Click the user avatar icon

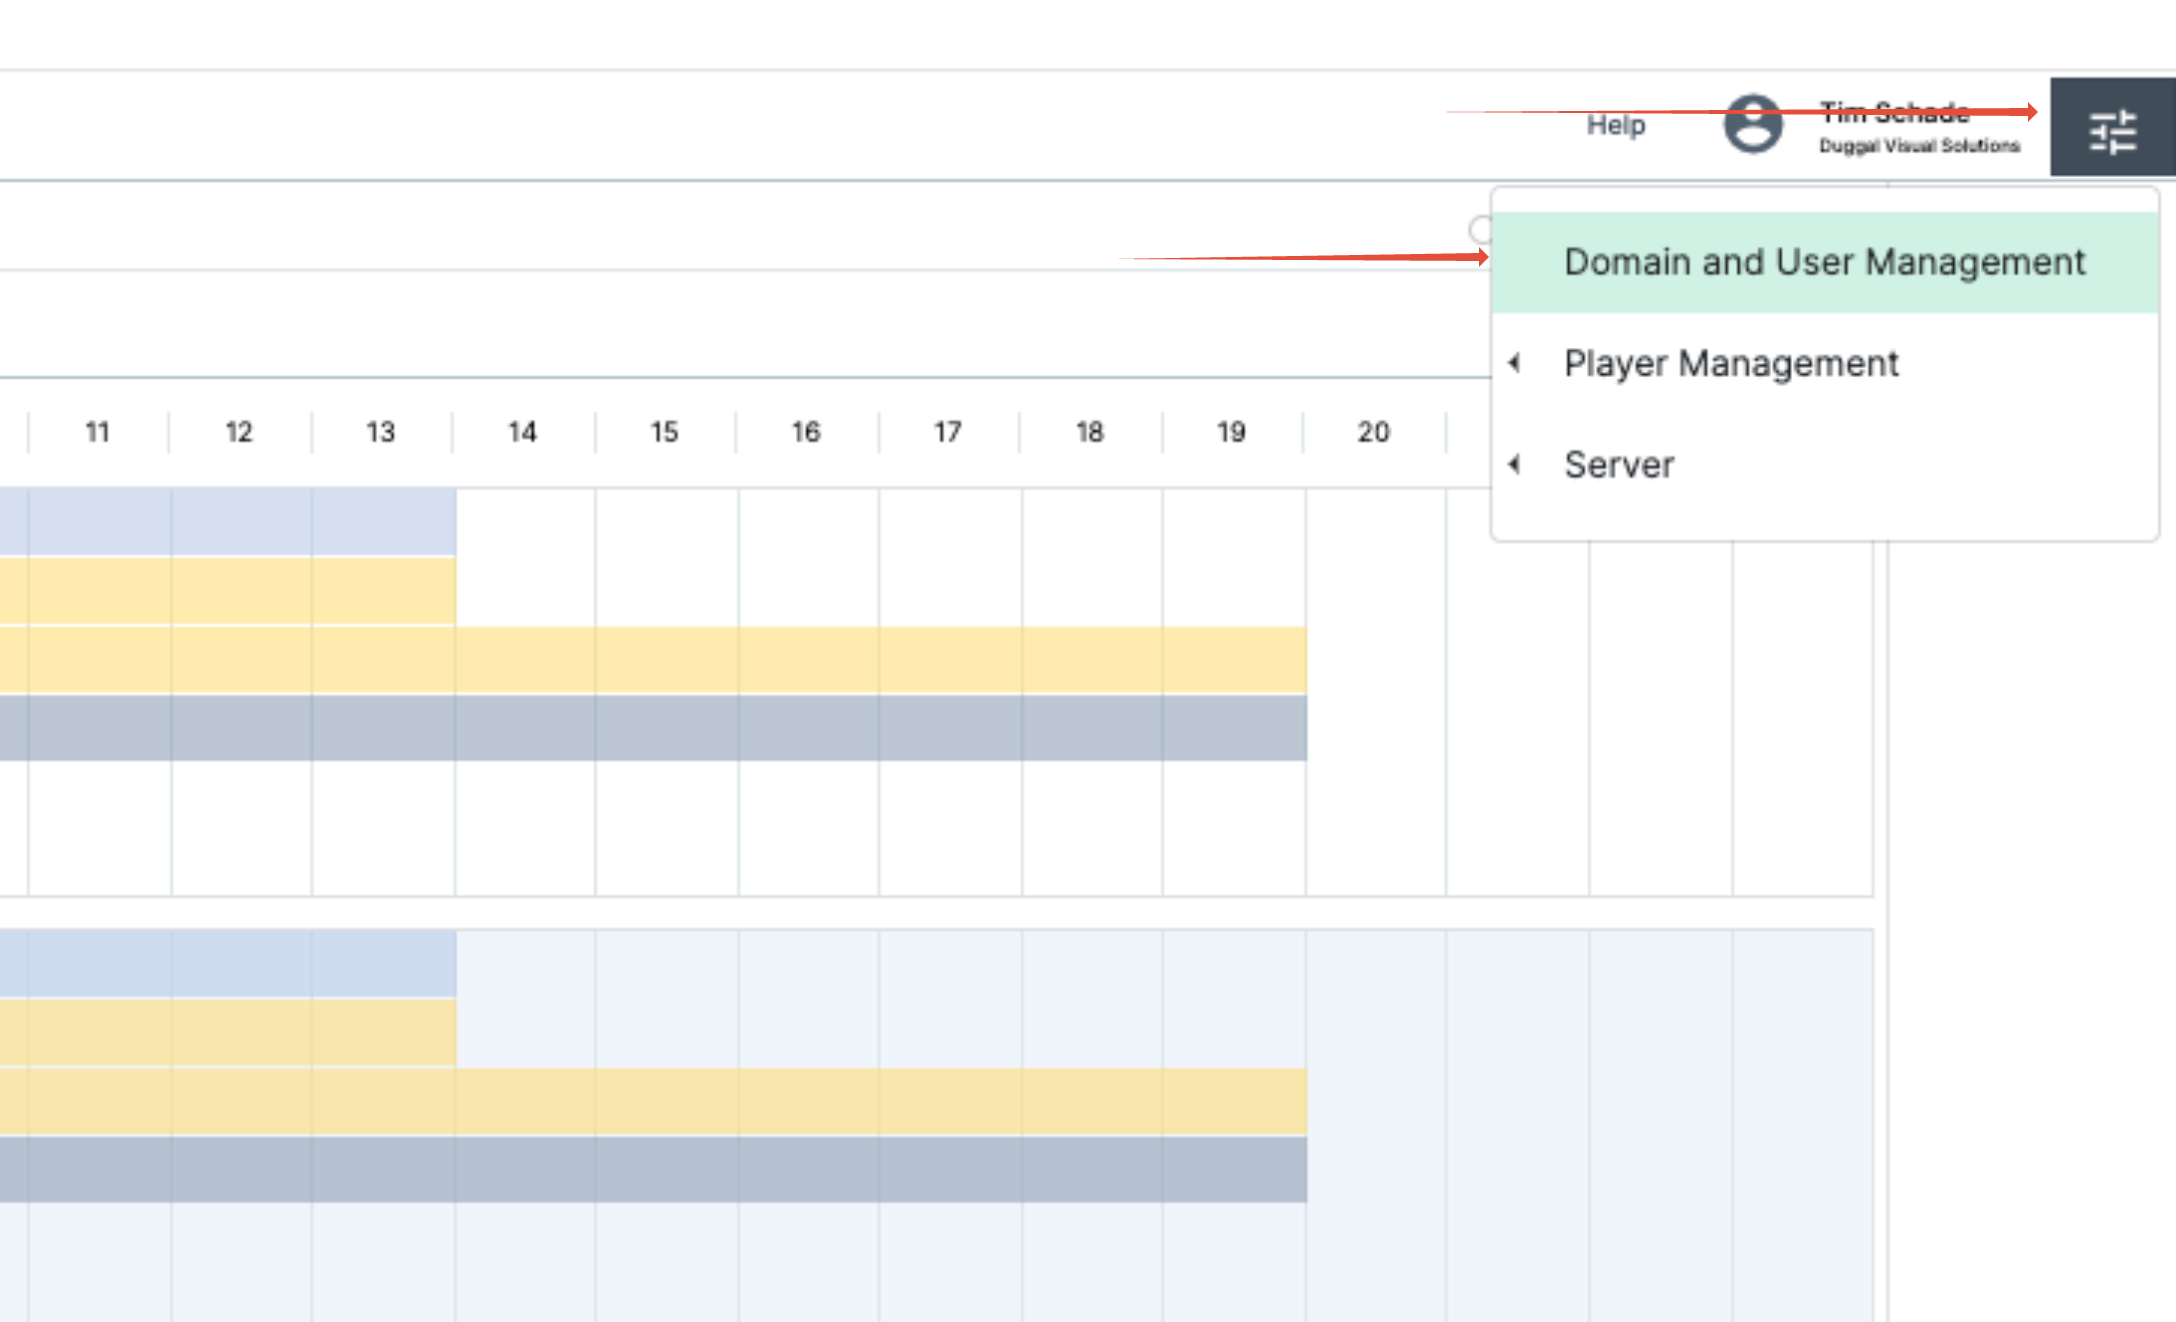pyautogui.click(x=1752, y=125)
